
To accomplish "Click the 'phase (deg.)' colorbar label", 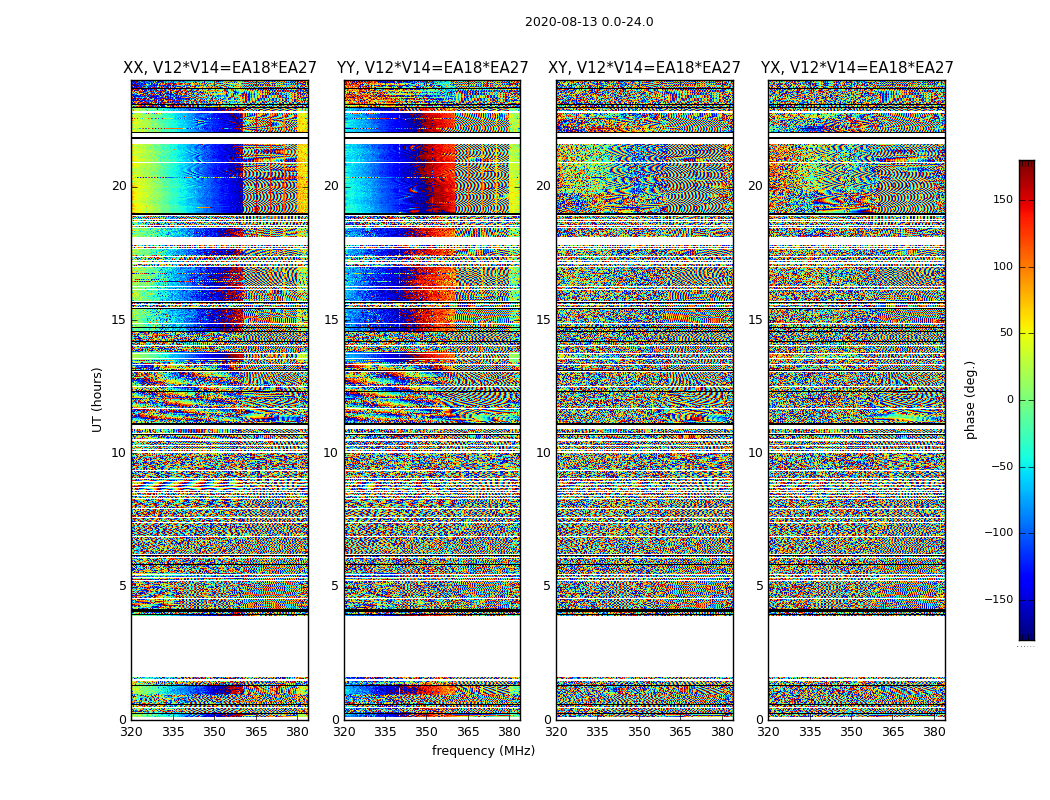I will 970,400.
